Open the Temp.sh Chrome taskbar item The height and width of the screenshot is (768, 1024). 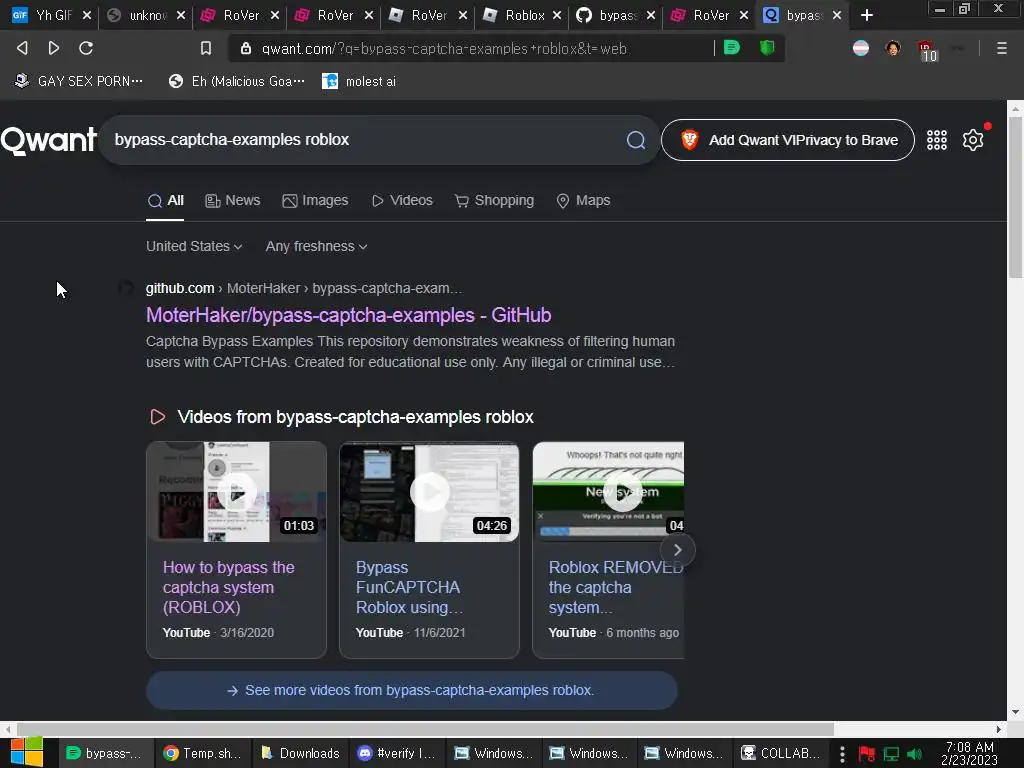[x=203, y=754]
